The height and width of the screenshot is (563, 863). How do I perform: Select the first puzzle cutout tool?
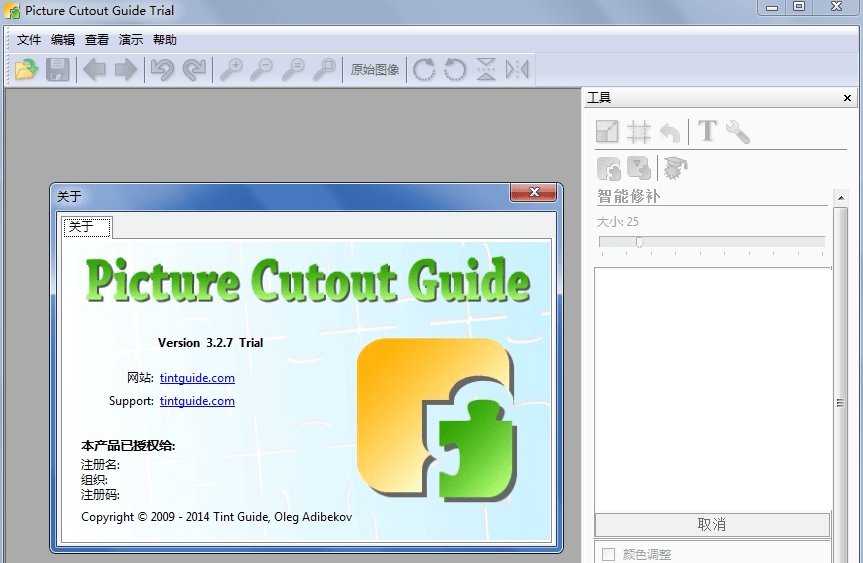click(609, 168)
